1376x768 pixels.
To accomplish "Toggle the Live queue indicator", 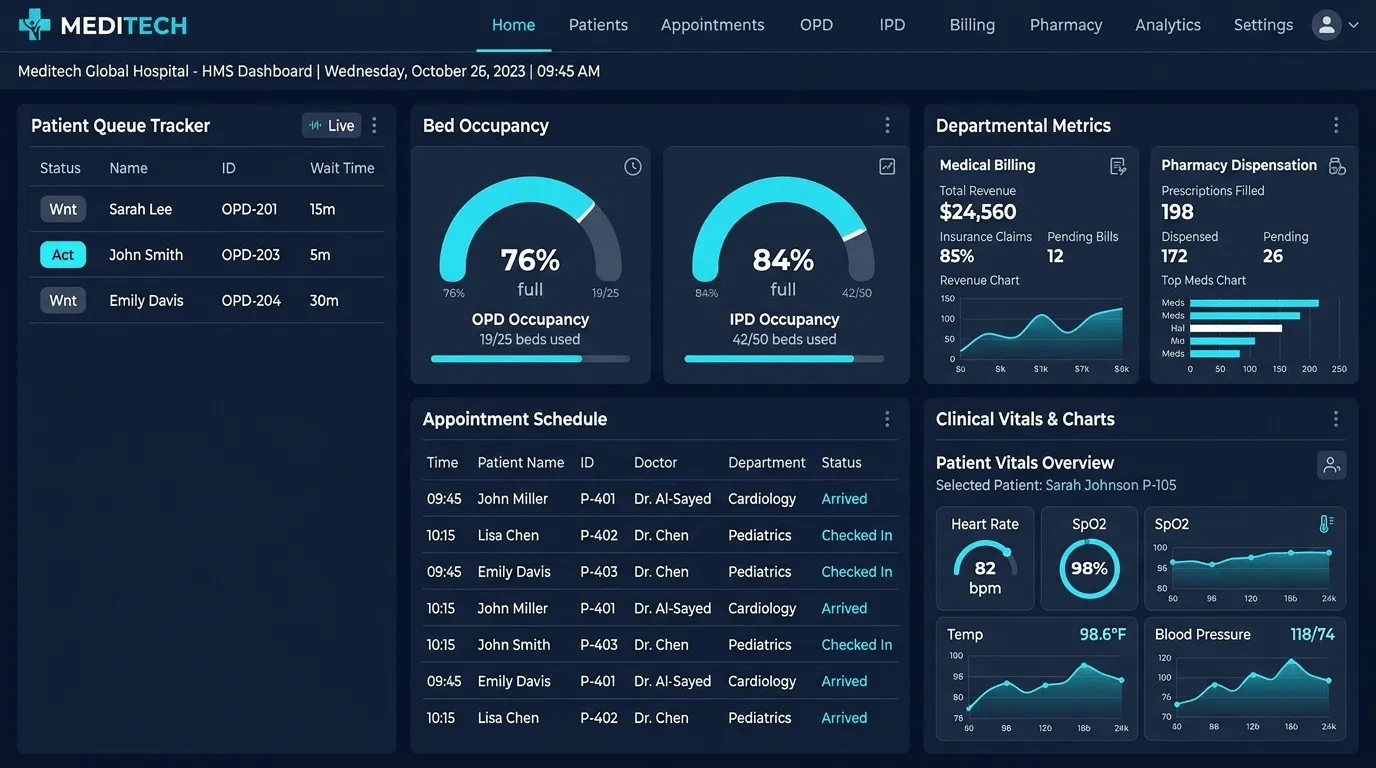I will [x=332, y=125].
